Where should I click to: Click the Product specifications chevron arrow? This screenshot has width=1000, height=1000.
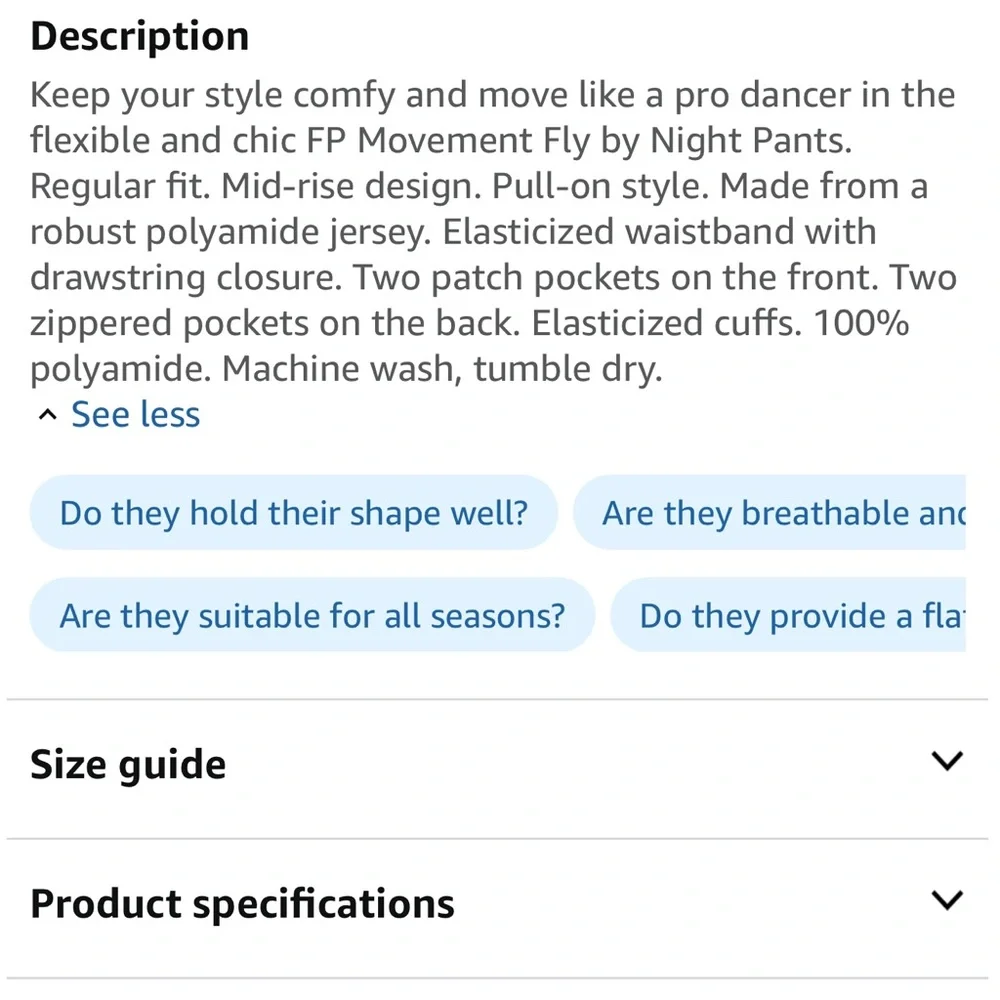click(946, 901)
